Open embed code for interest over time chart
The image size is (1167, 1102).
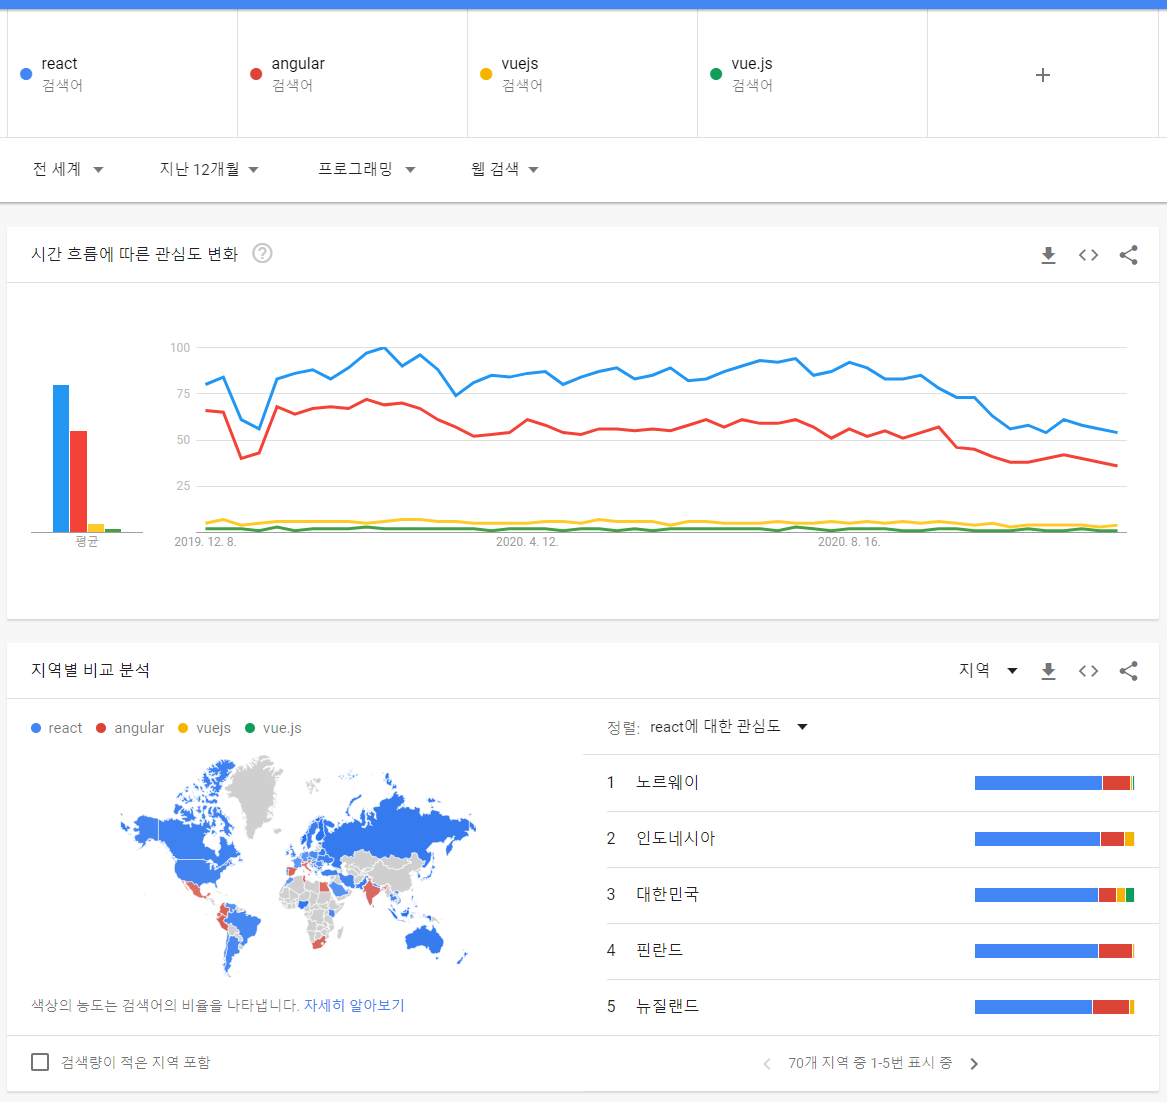coord(1088,255)
